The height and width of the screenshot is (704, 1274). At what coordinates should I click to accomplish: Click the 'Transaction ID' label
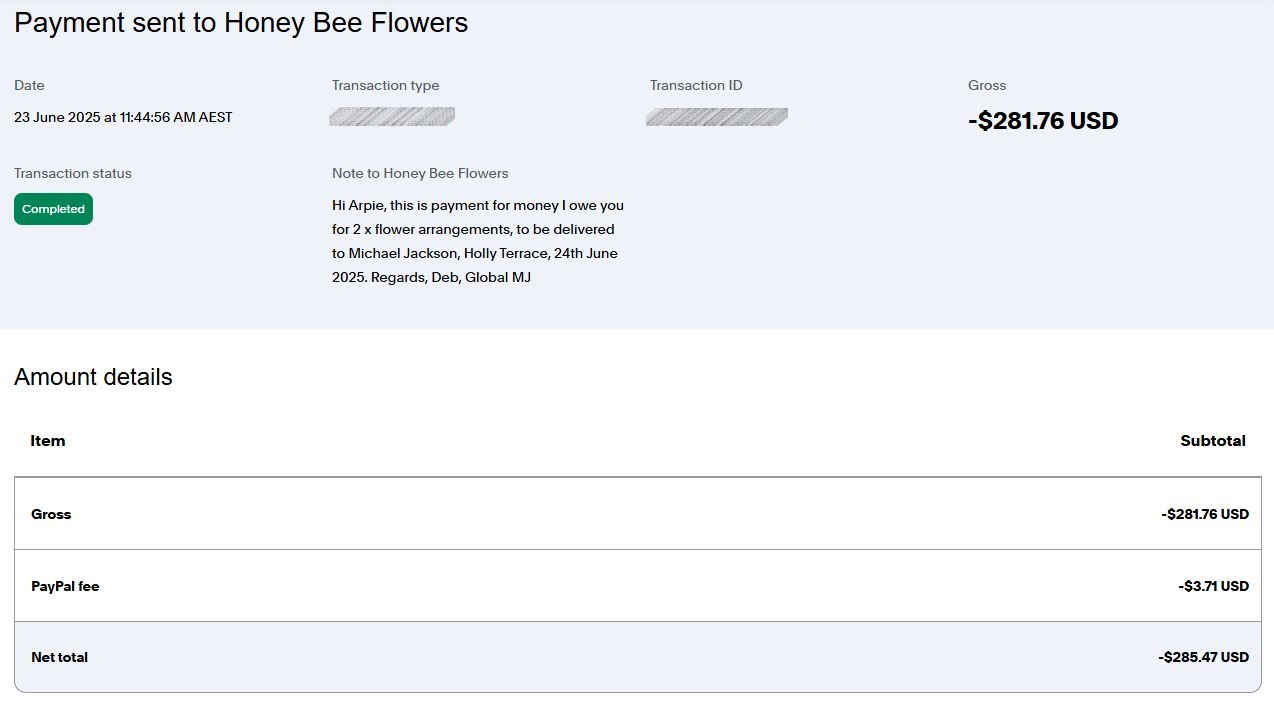tap(696, 86)
